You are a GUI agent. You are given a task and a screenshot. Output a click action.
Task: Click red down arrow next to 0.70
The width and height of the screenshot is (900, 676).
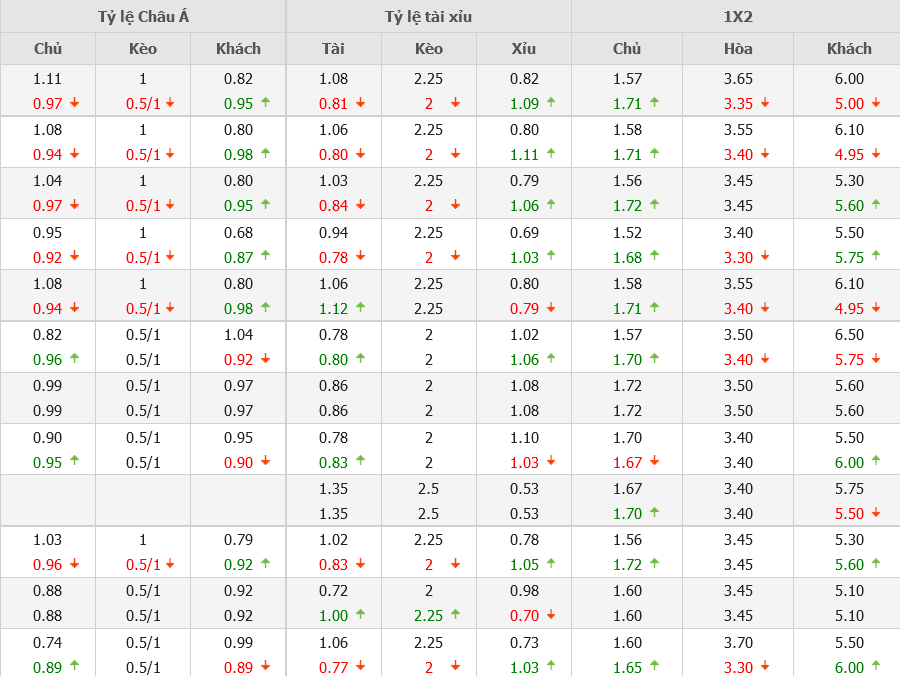[551, 616]
